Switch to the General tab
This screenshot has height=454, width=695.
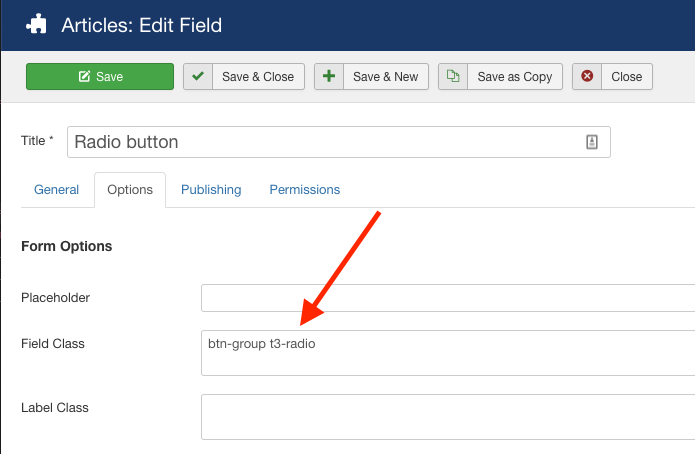pyautogui.click(x=56, y=190)
